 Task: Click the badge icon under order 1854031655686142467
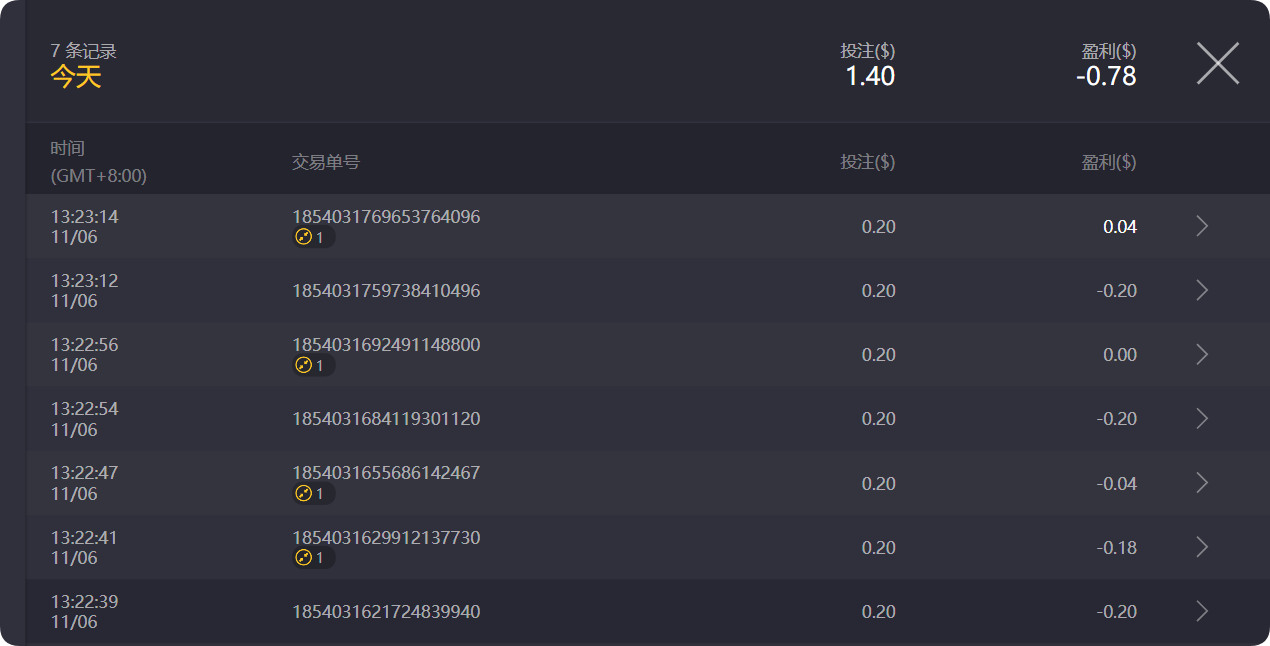[x=313, y=494]
